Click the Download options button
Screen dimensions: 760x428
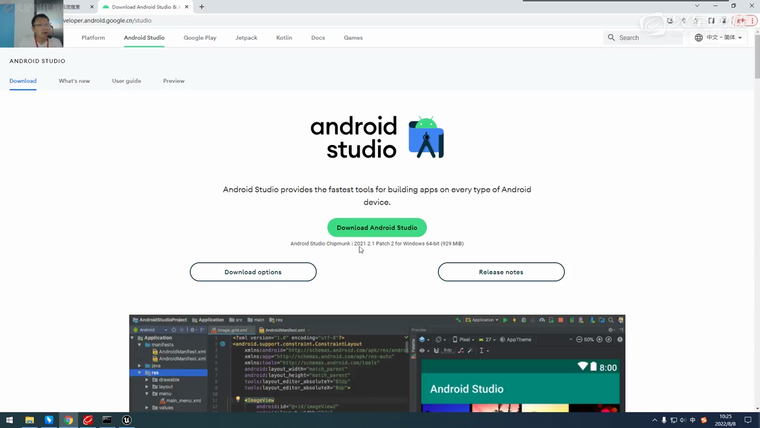[253, 272]
